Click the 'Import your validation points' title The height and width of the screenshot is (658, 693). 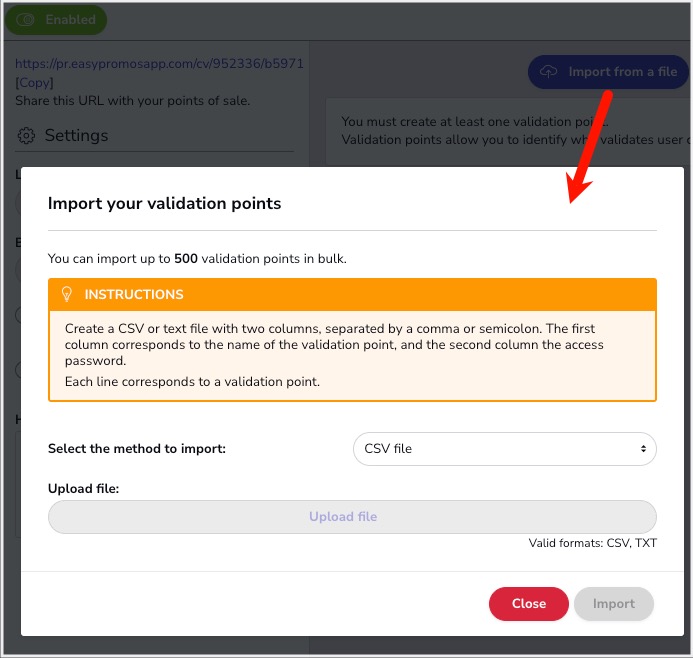pos(165,203)
